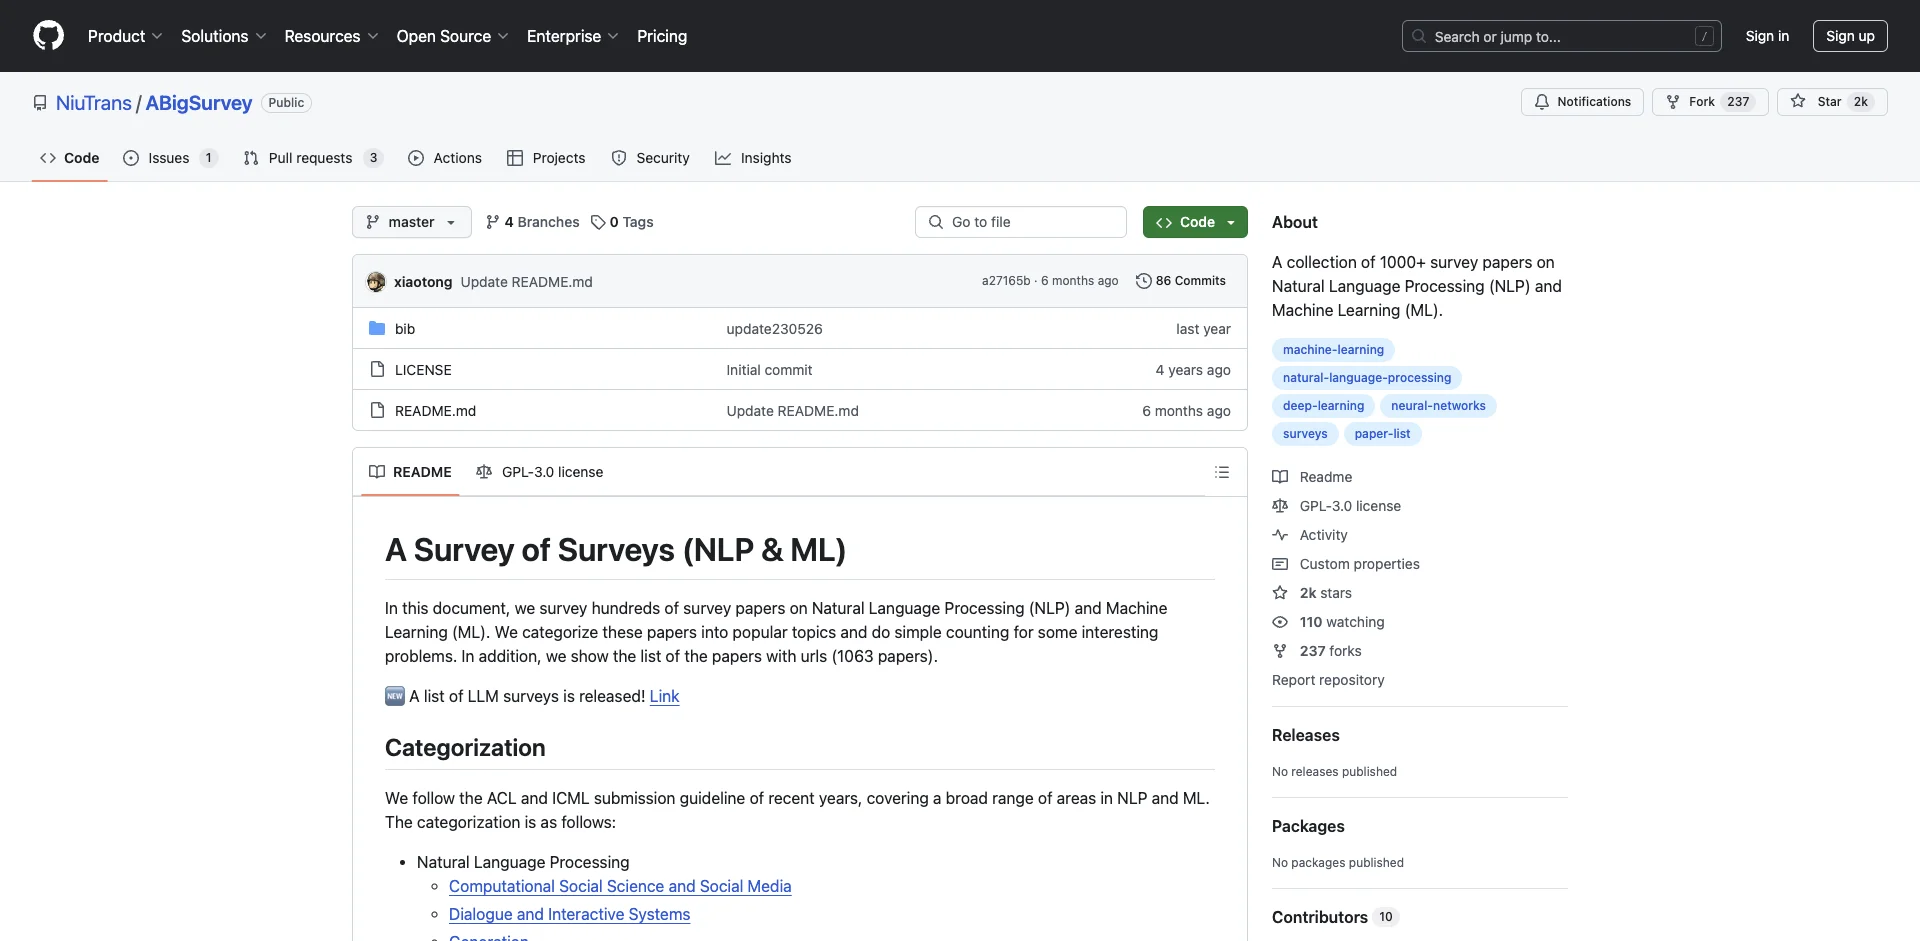View the 237 forks list
Viewport: 1920px width, 941px height.
pos(1317,651)
